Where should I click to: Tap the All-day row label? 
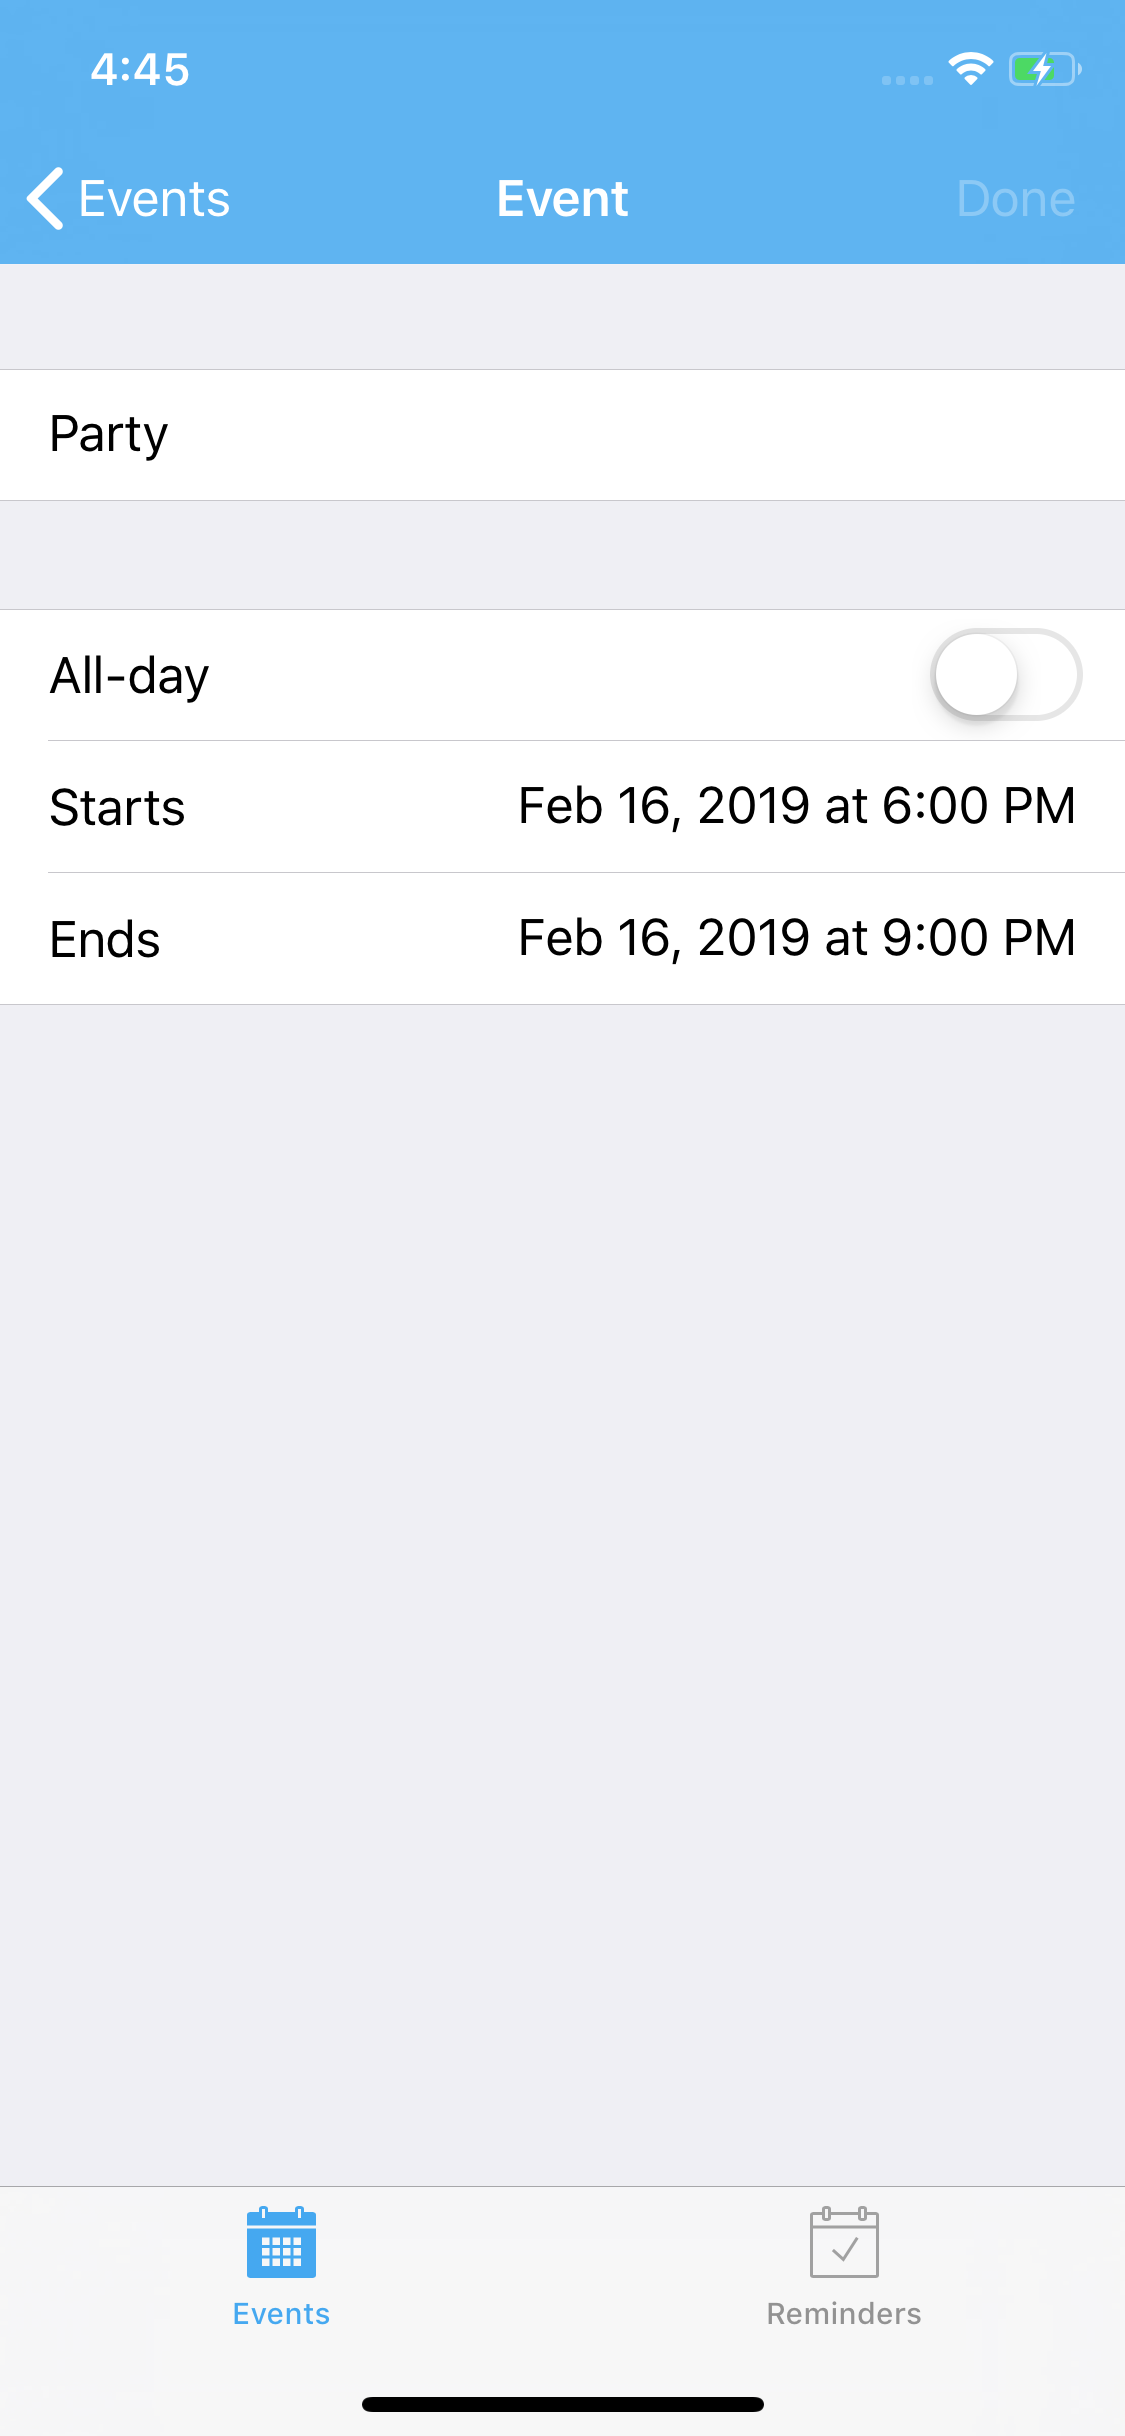[x=130, y=676]
